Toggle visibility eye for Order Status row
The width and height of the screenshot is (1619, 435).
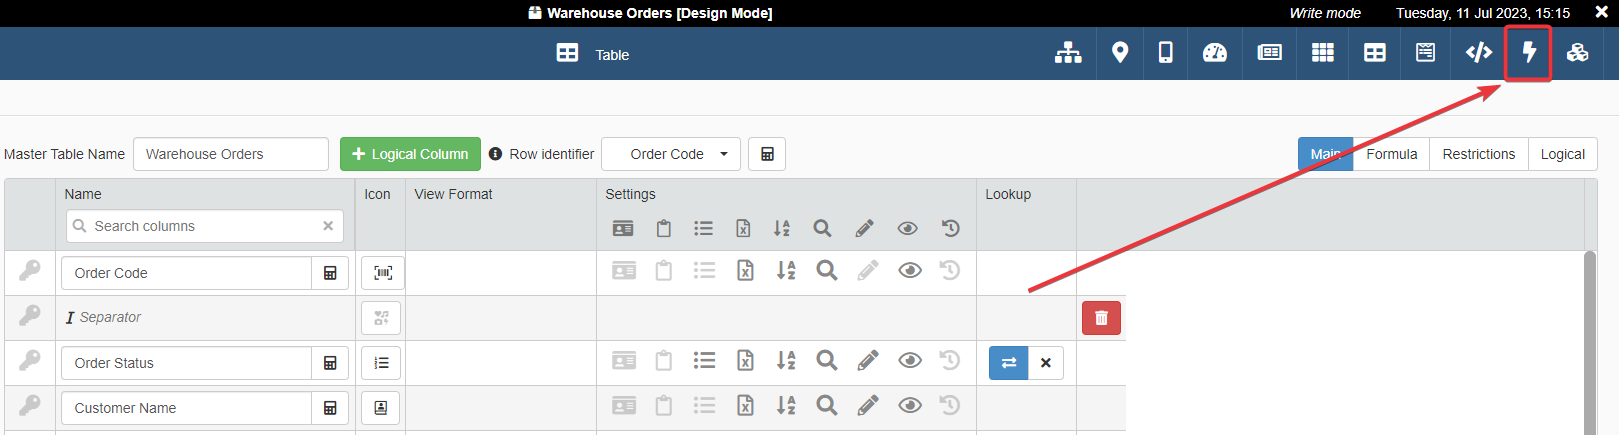909,360
